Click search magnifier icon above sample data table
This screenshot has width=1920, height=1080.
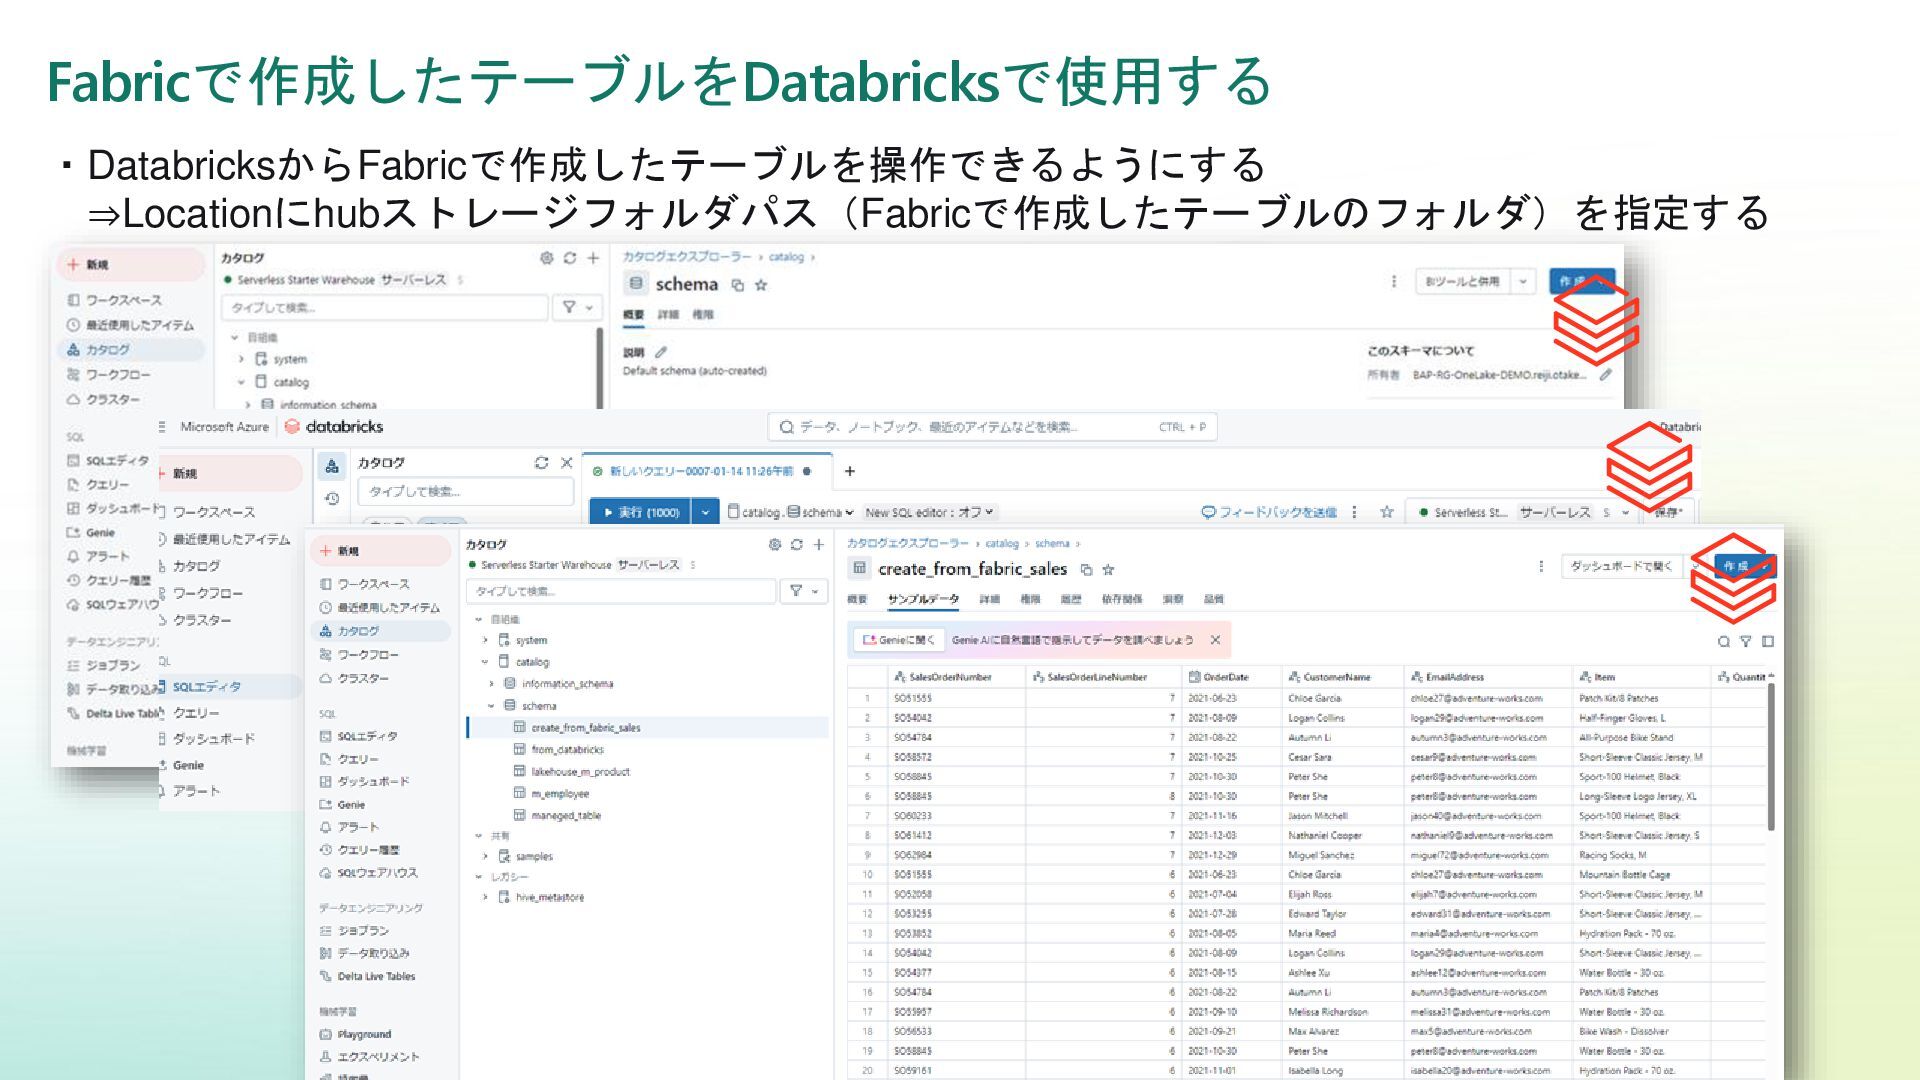click(1723, 641)
